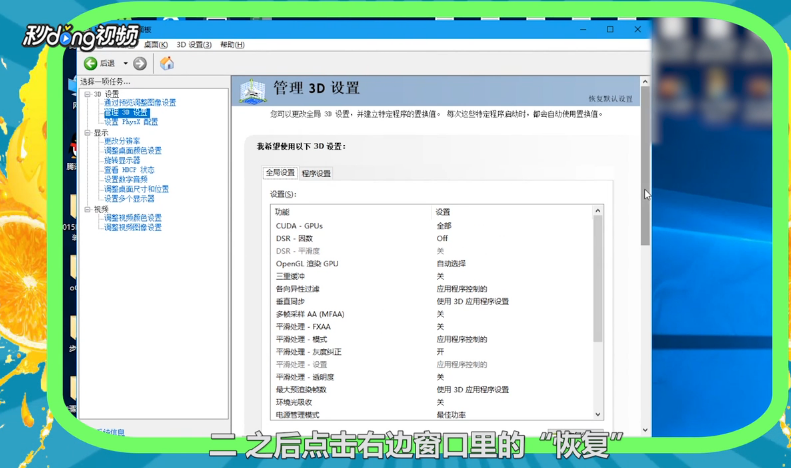
Task: Select the CUDA - GPUs row
Action: click(433, 226)
